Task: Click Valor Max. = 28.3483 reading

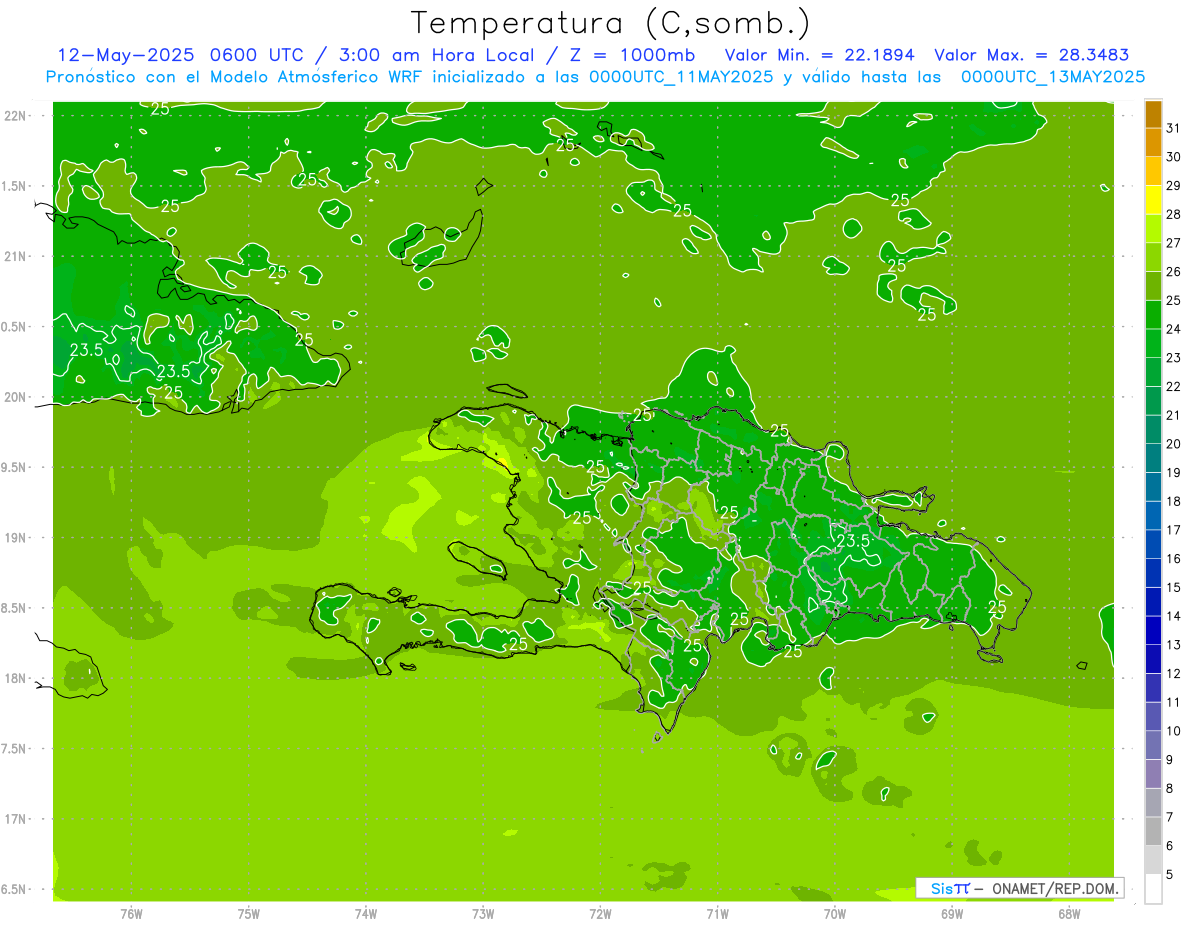Action: [1031, 54]
